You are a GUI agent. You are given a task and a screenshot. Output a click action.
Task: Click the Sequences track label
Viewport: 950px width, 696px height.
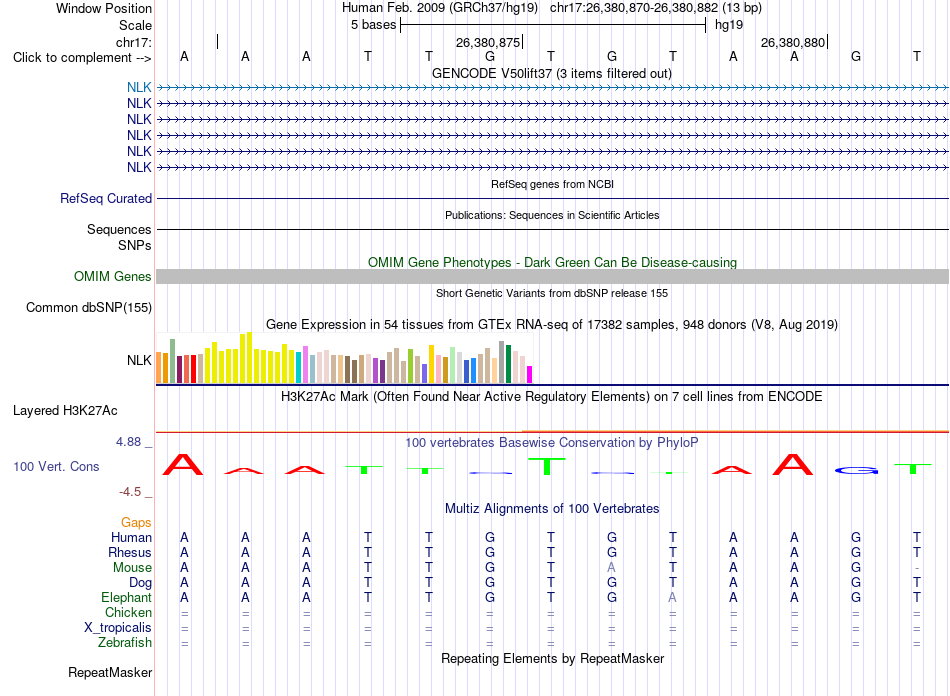tap(119, 230)
